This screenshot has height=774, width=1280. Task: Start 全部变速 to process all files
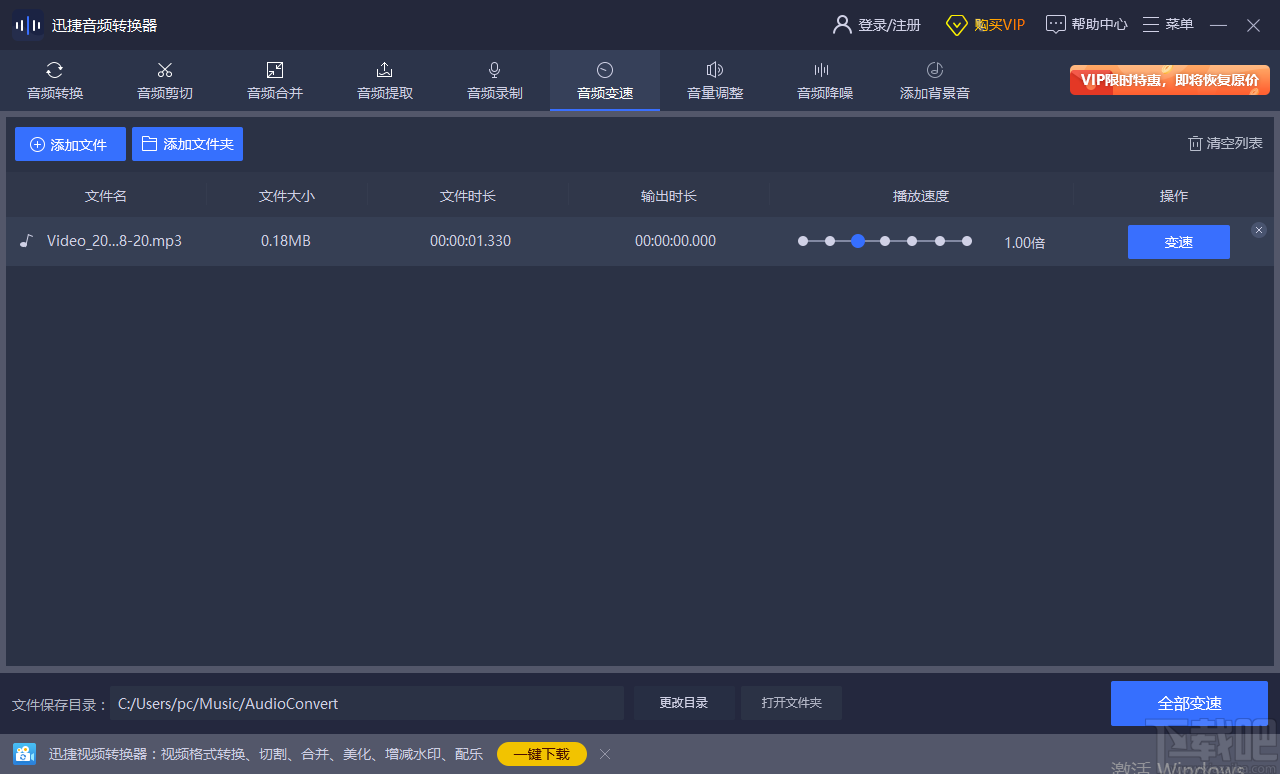1189,703
